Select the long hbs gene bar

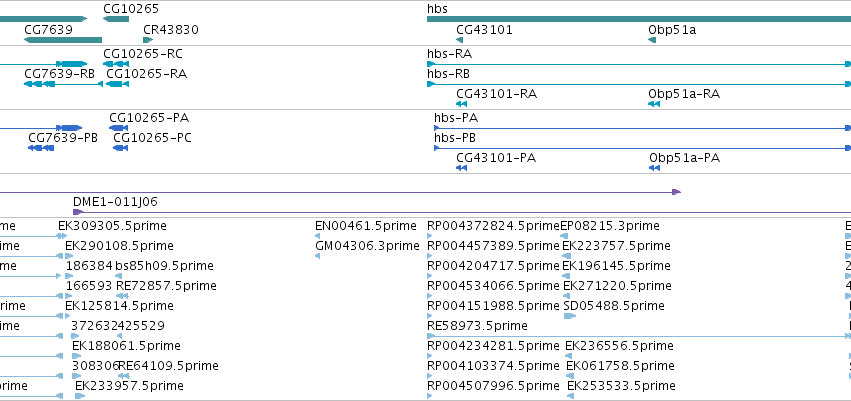pos(639,19)
